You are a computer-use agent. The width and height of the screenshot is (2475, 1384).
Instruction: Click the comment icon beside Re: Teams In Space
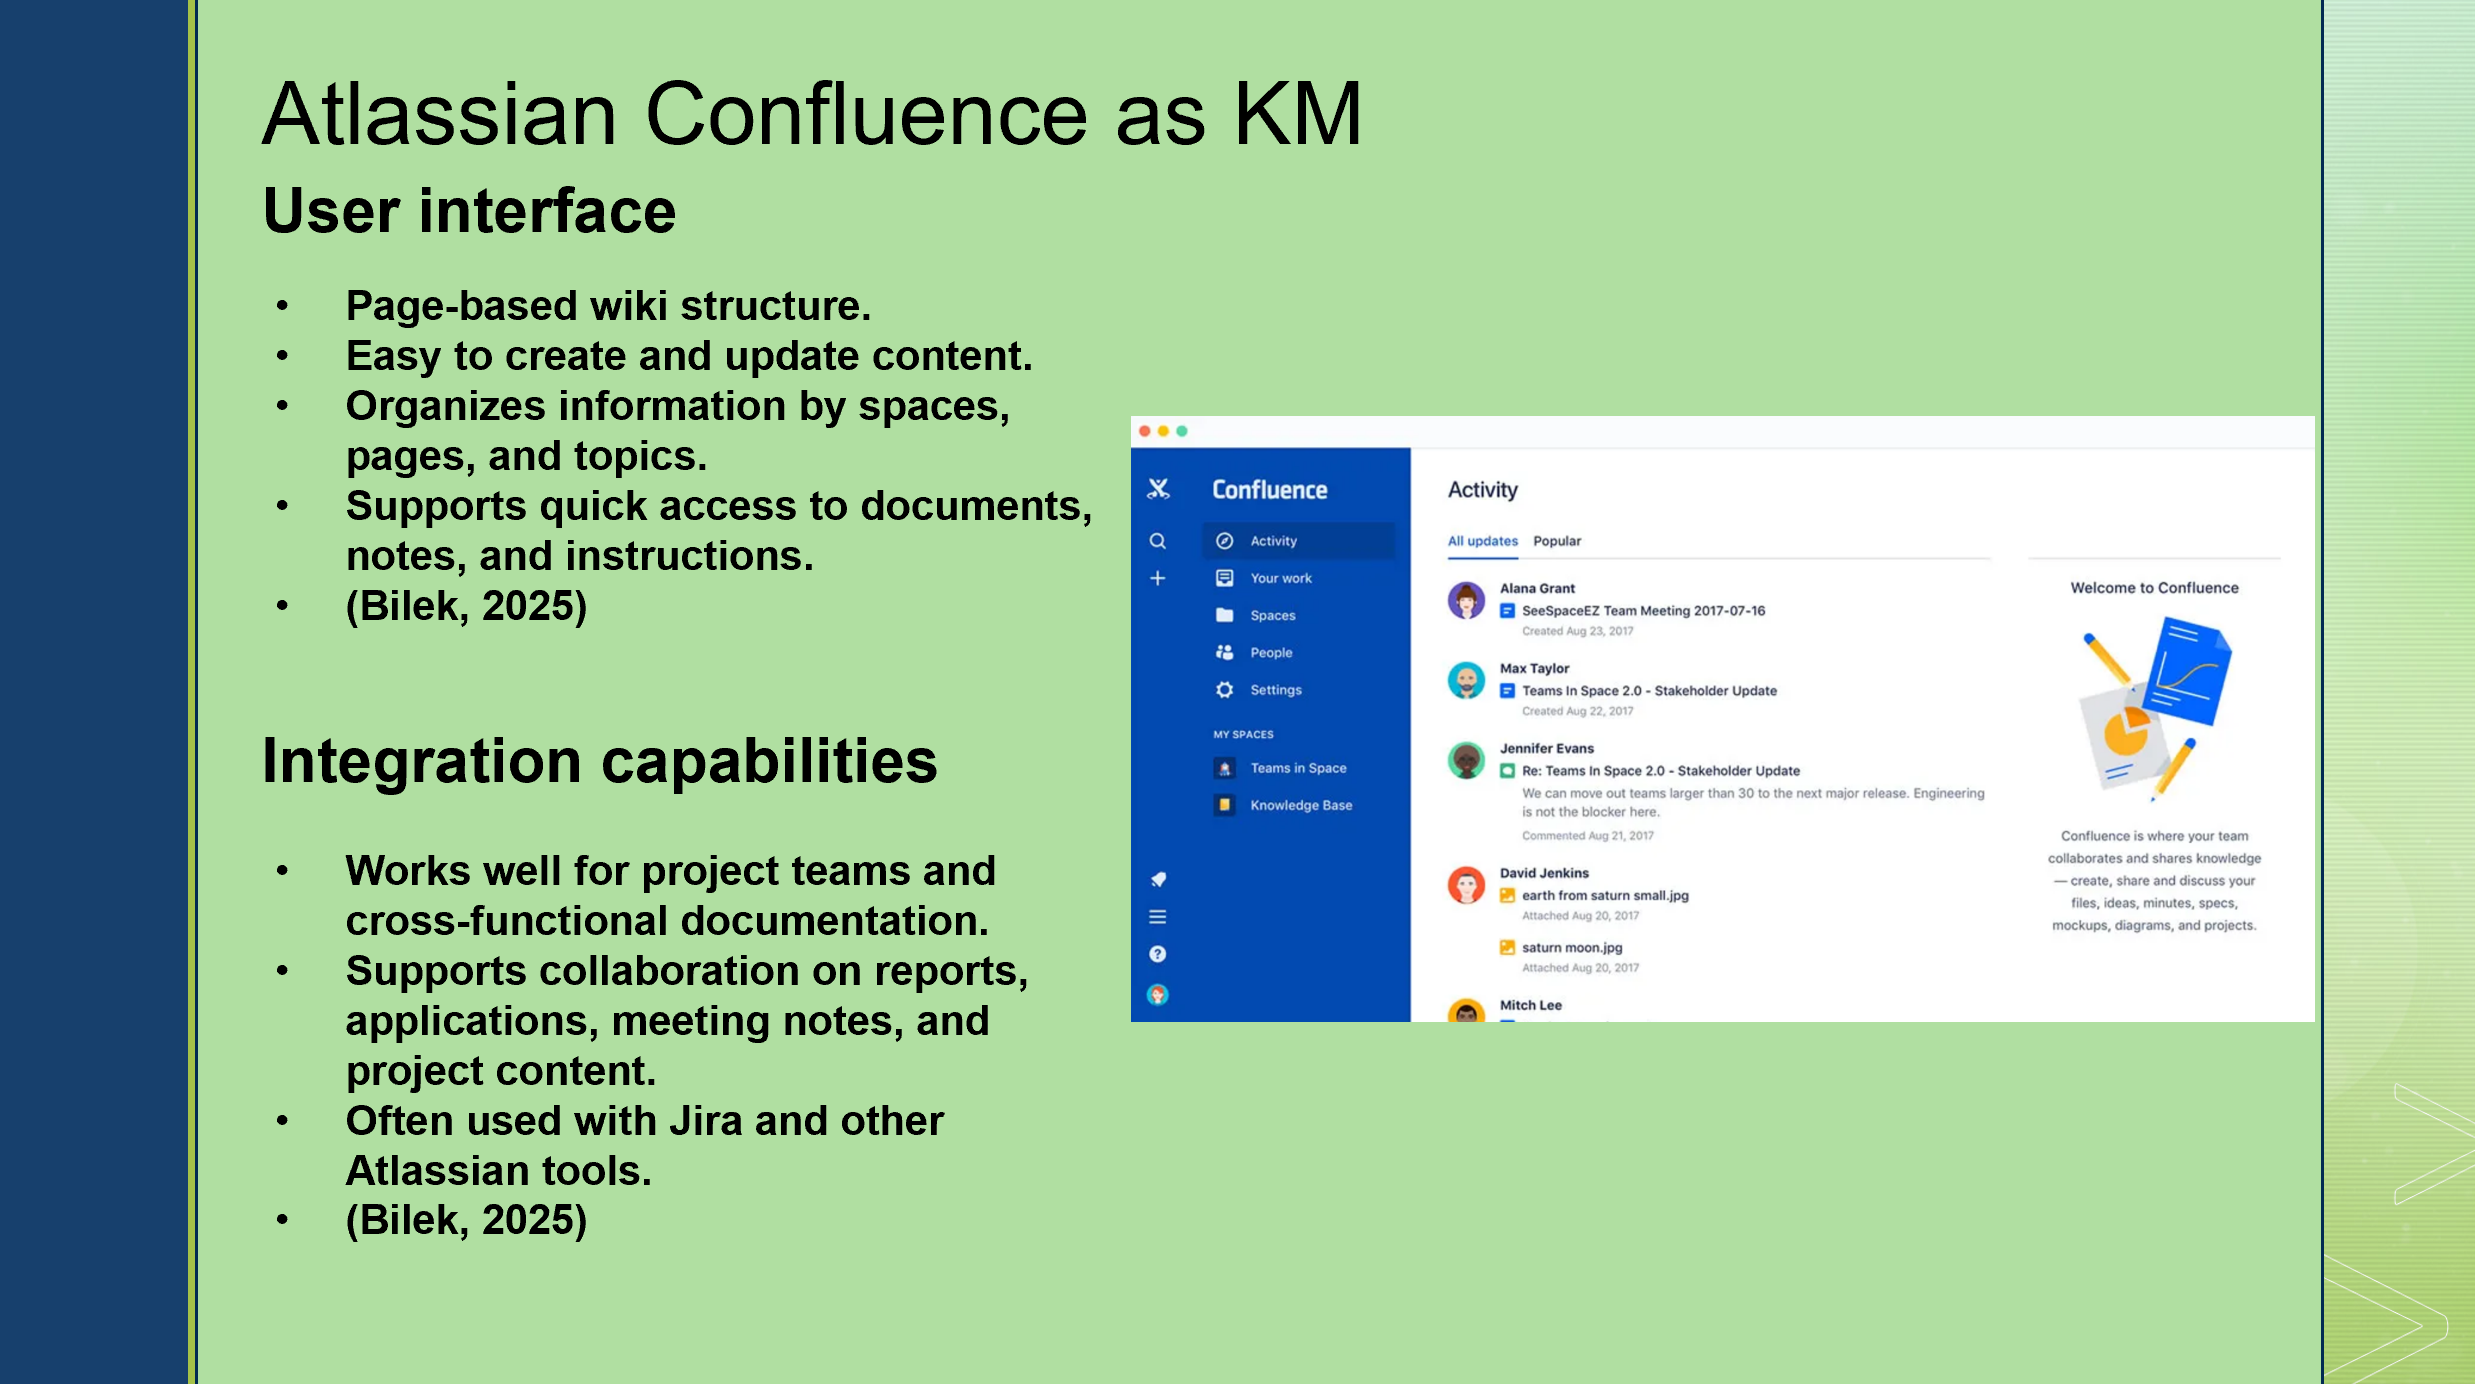click(1507, 771)
